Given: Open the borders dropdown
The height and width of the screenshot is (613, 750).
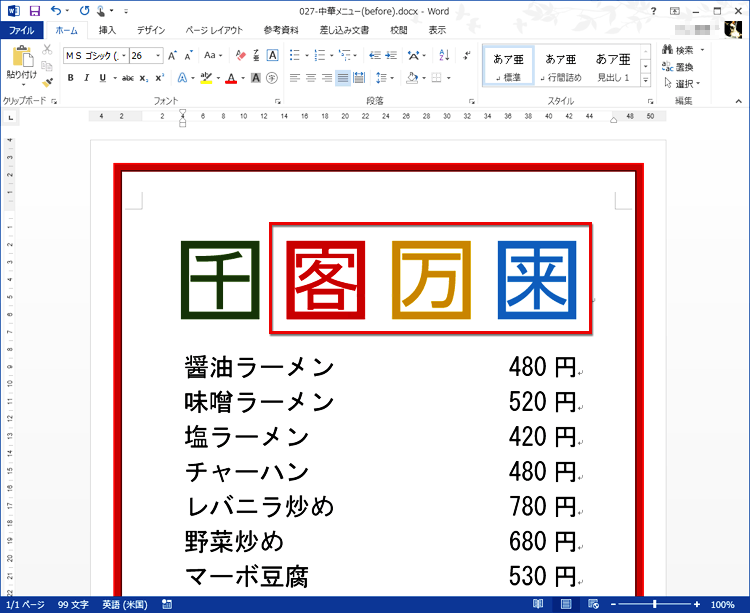Looking at the screenshot, I should tap(448, 78).
